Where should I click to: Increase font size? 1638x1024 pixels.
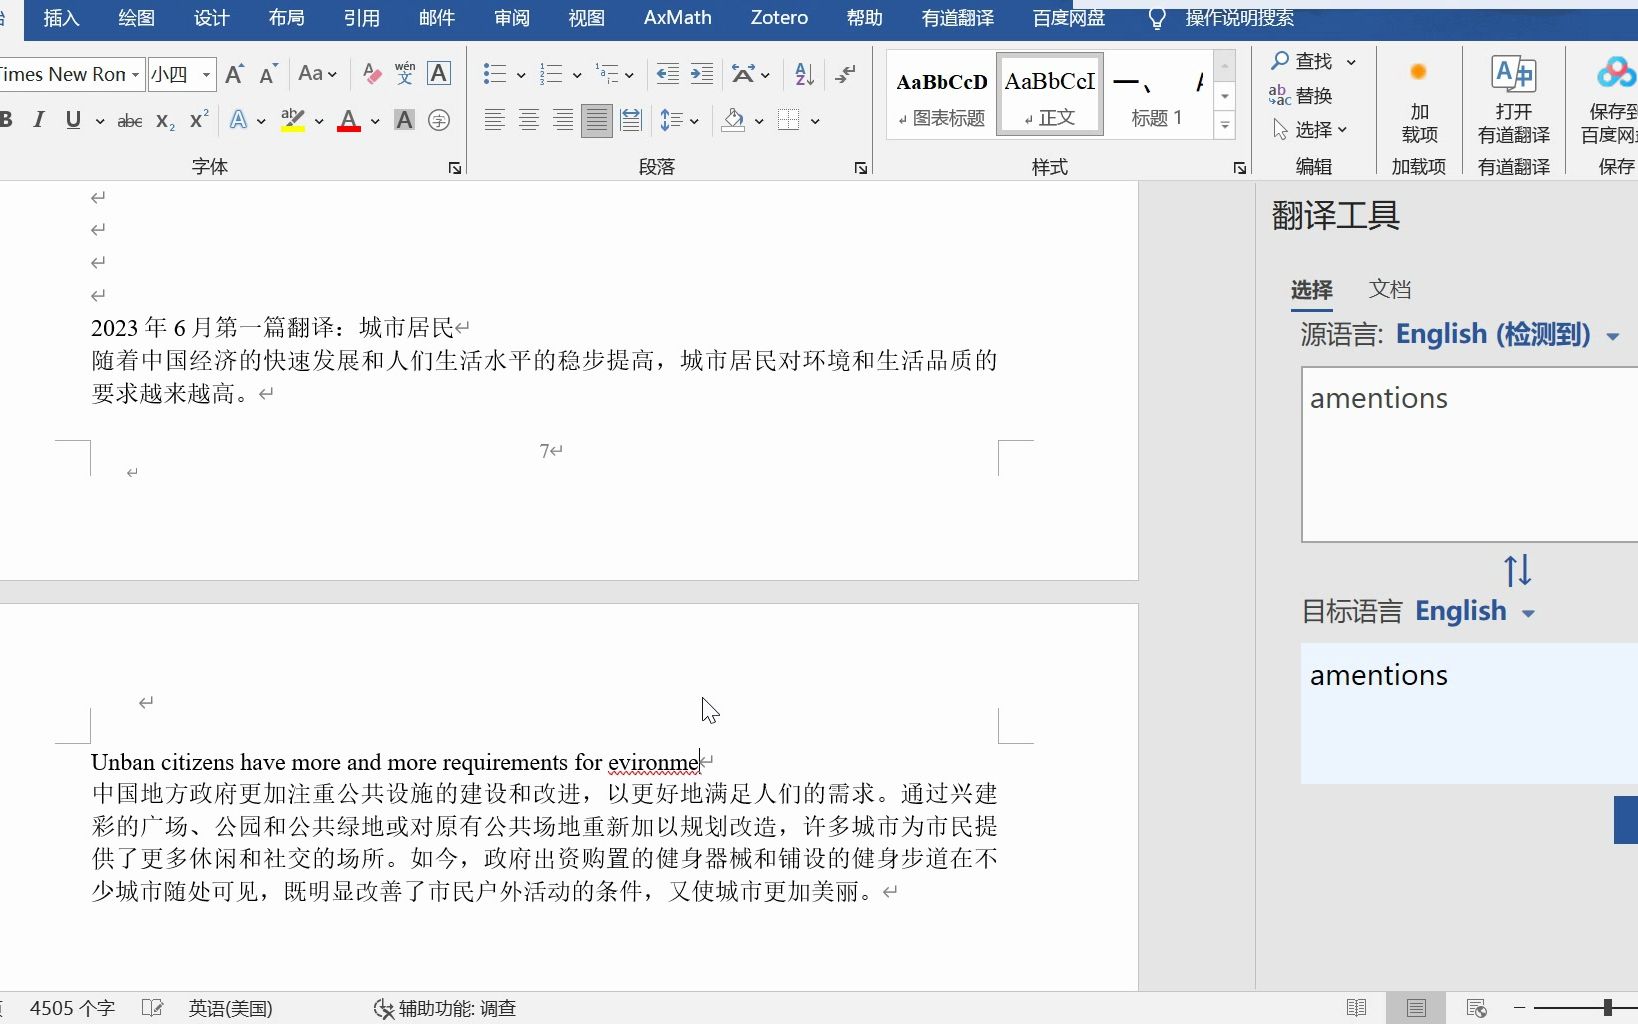click(235, 74)
